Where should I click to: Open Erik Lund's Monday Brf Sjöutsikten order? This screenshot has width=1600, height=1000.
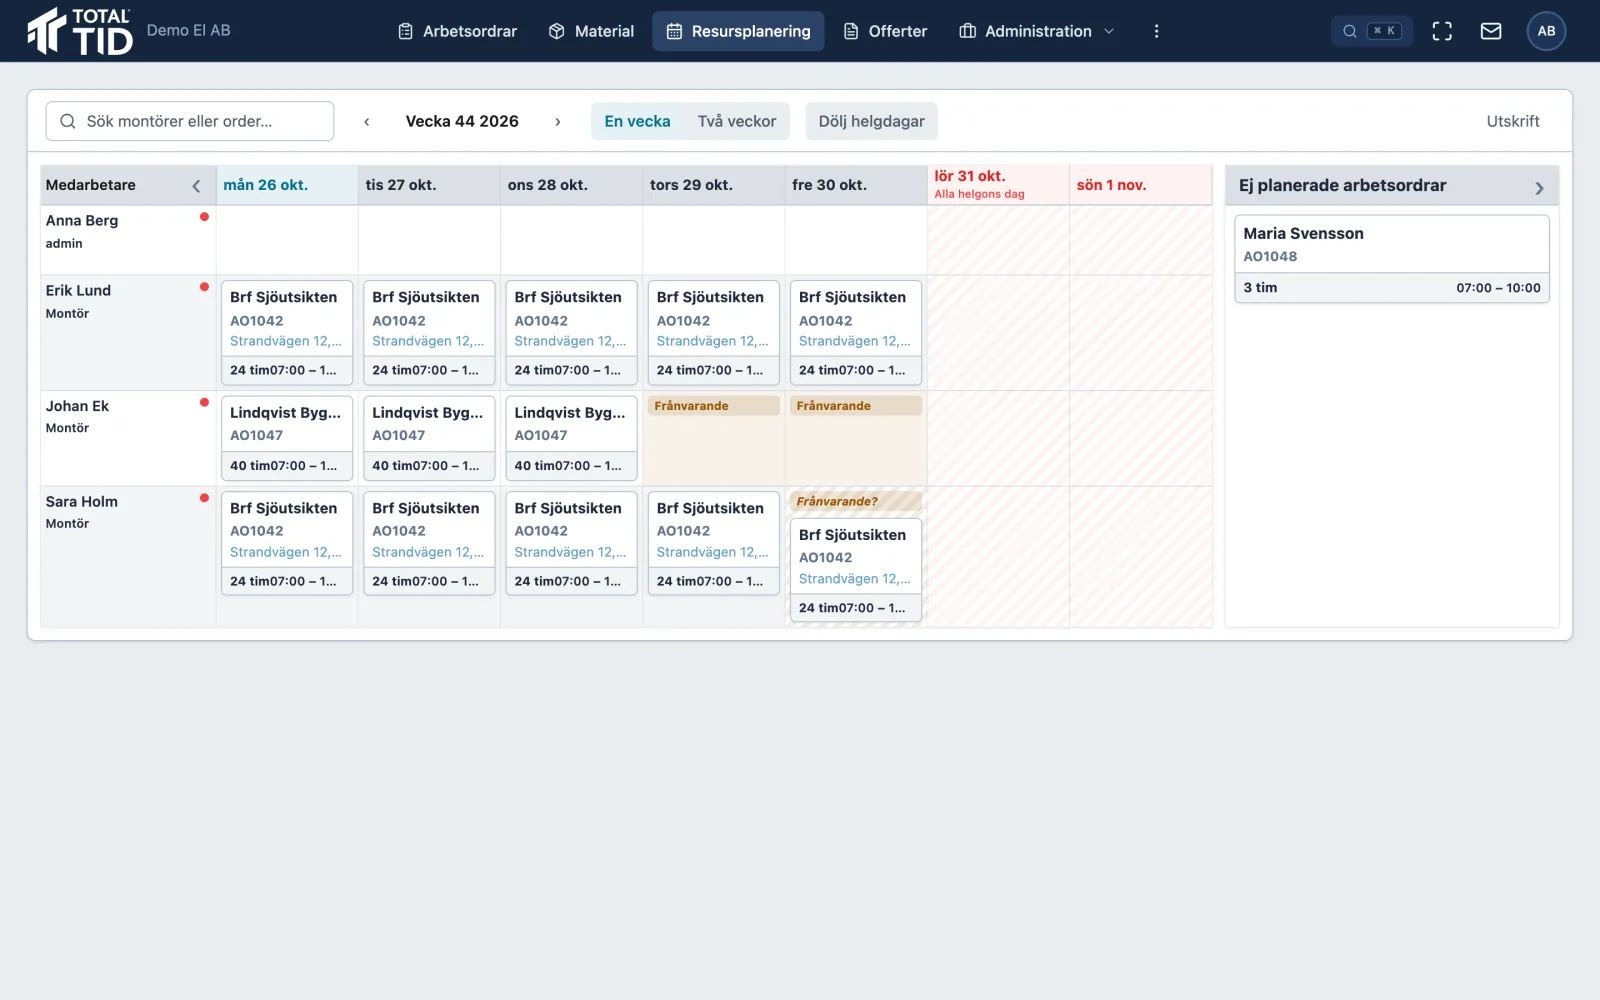pos(287,333)
